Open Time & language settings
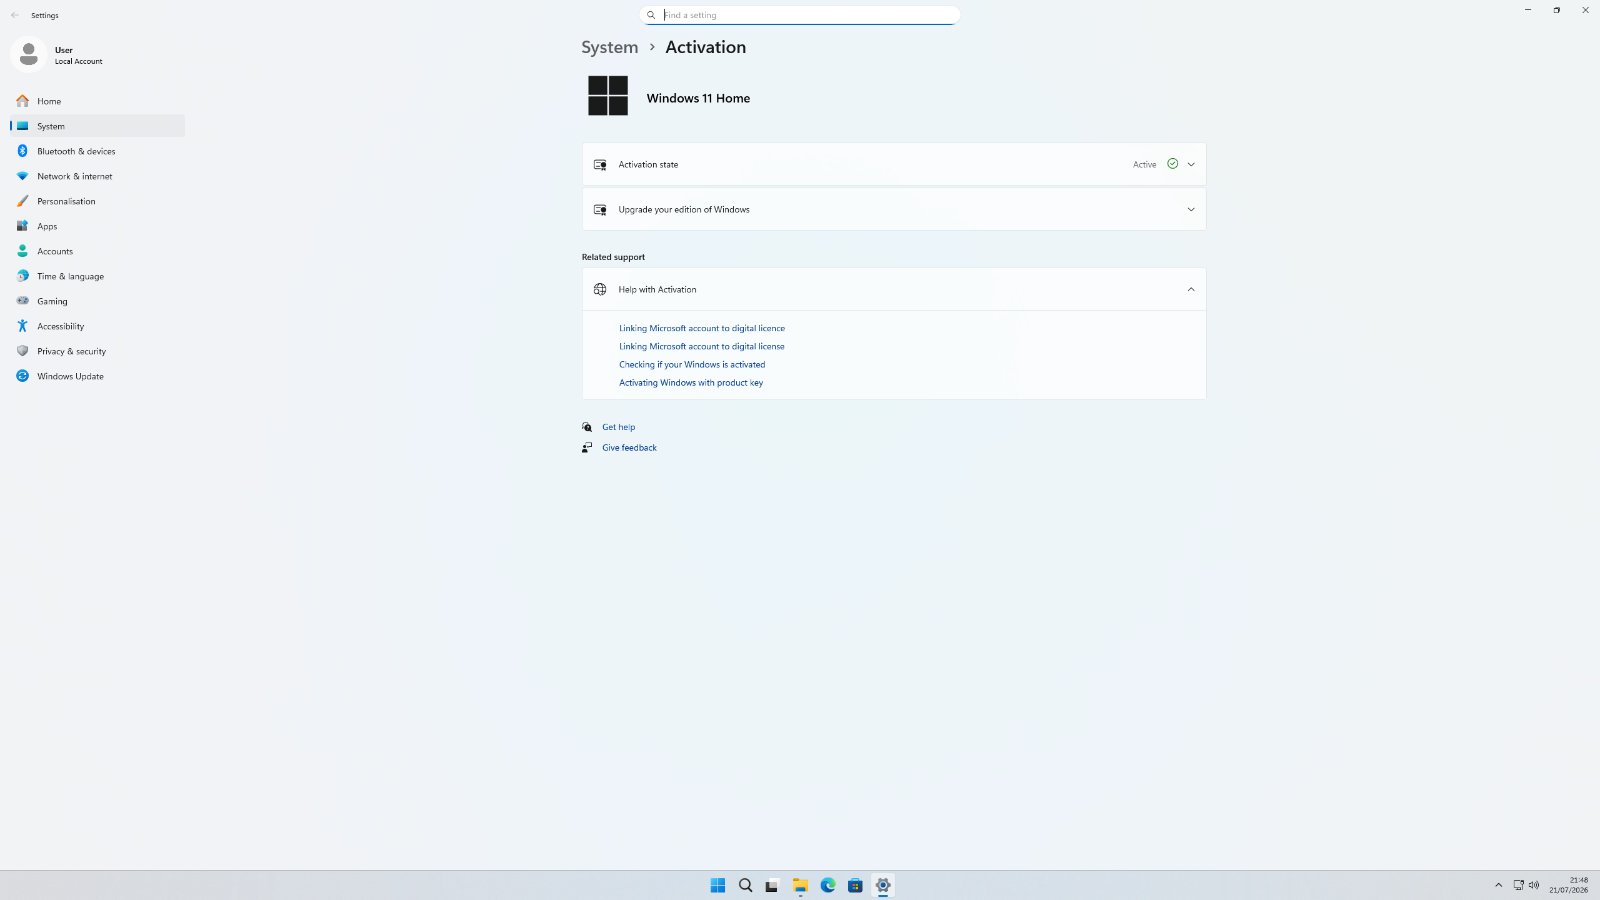The image size is (1600, 900). pos(97,276)
